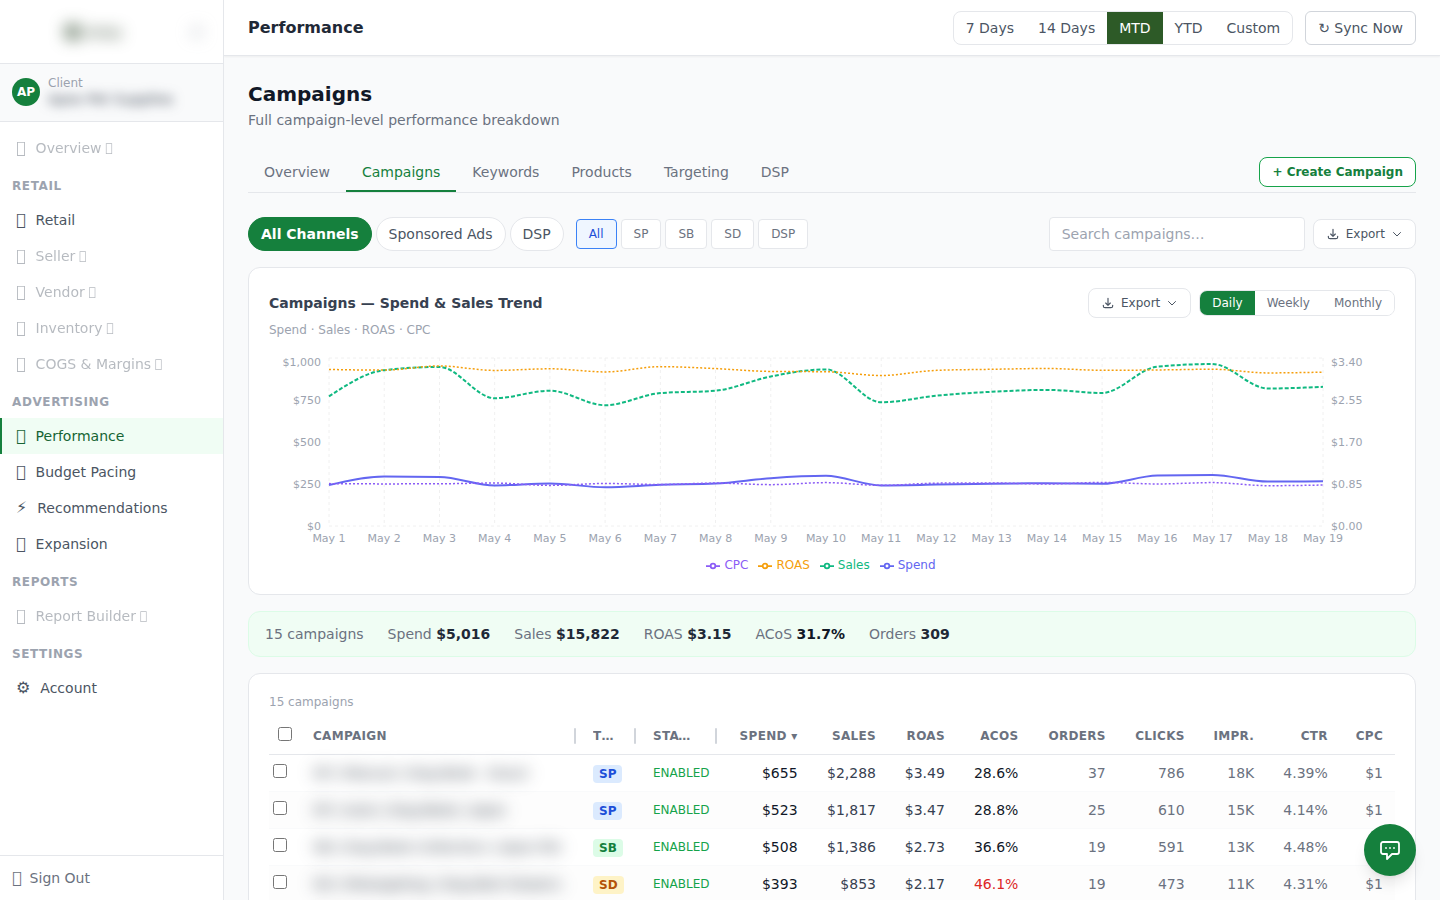Check the select-all campaigns checkbox
This screenshot has height=900, width=1440.
pos(285,734)
